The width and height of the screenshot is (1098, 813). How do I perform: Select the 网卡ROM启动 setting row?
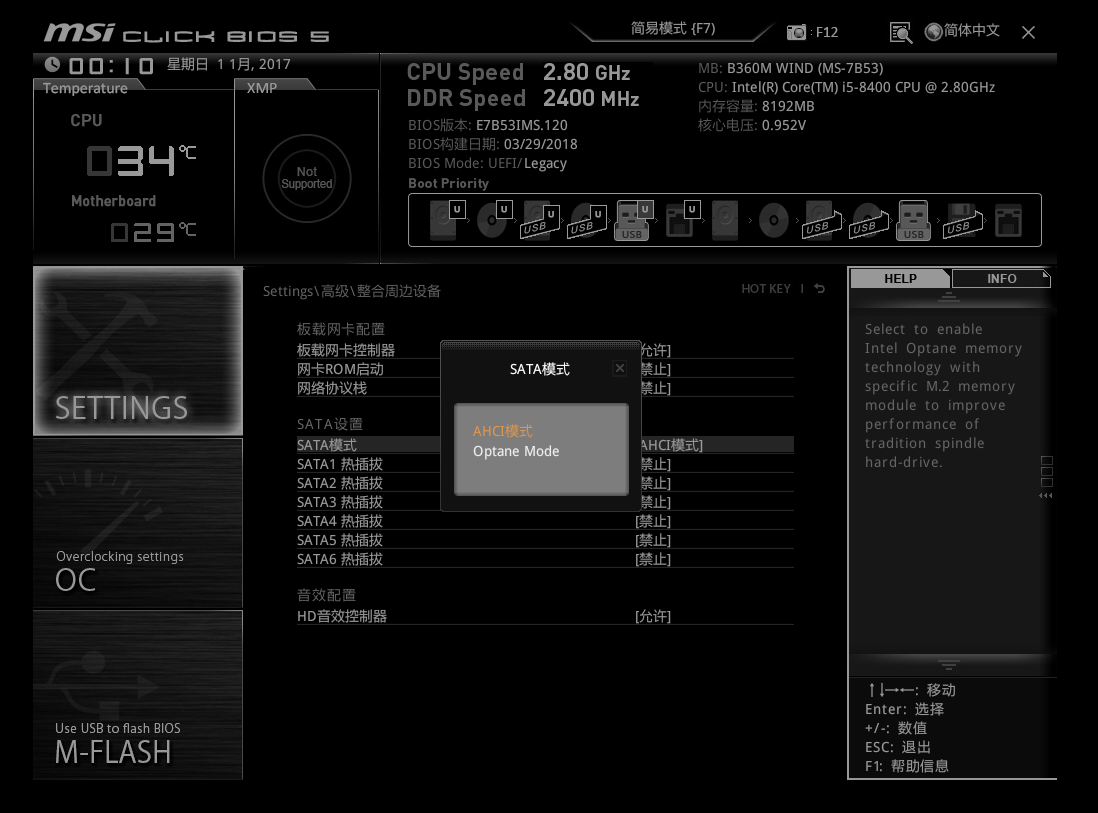pos(545,369)
